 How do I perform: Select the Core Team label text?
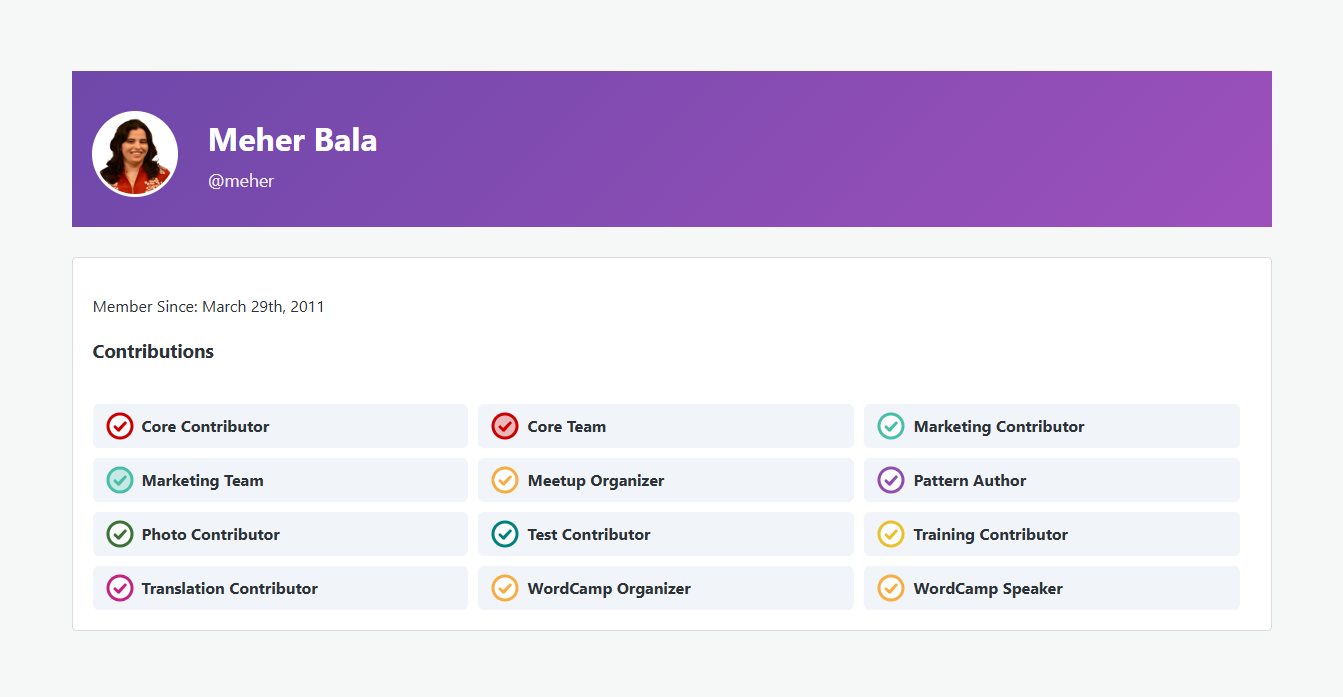(566, 426)
